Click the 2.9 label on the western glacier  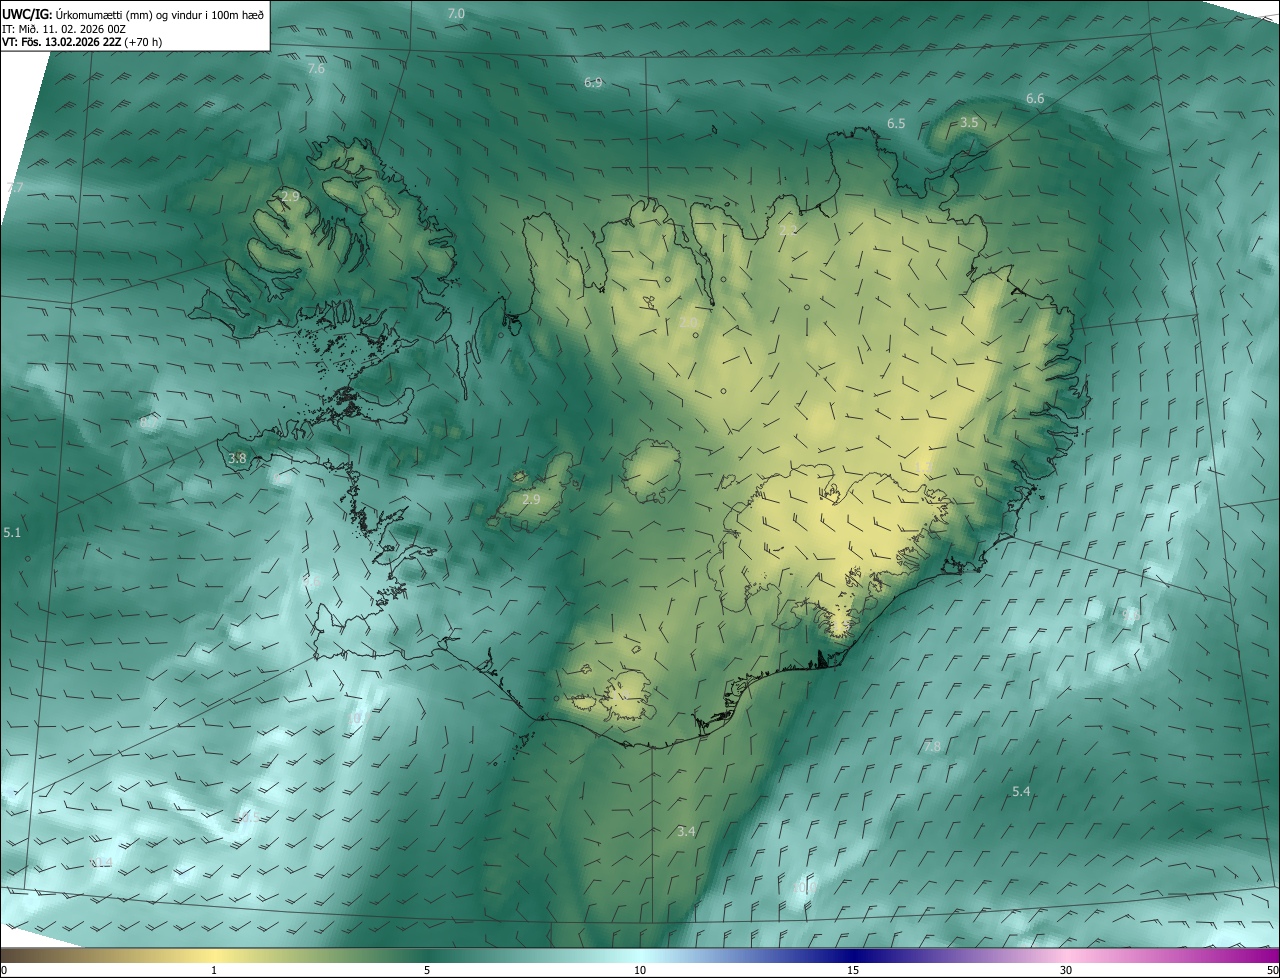[x=531, y=499]
